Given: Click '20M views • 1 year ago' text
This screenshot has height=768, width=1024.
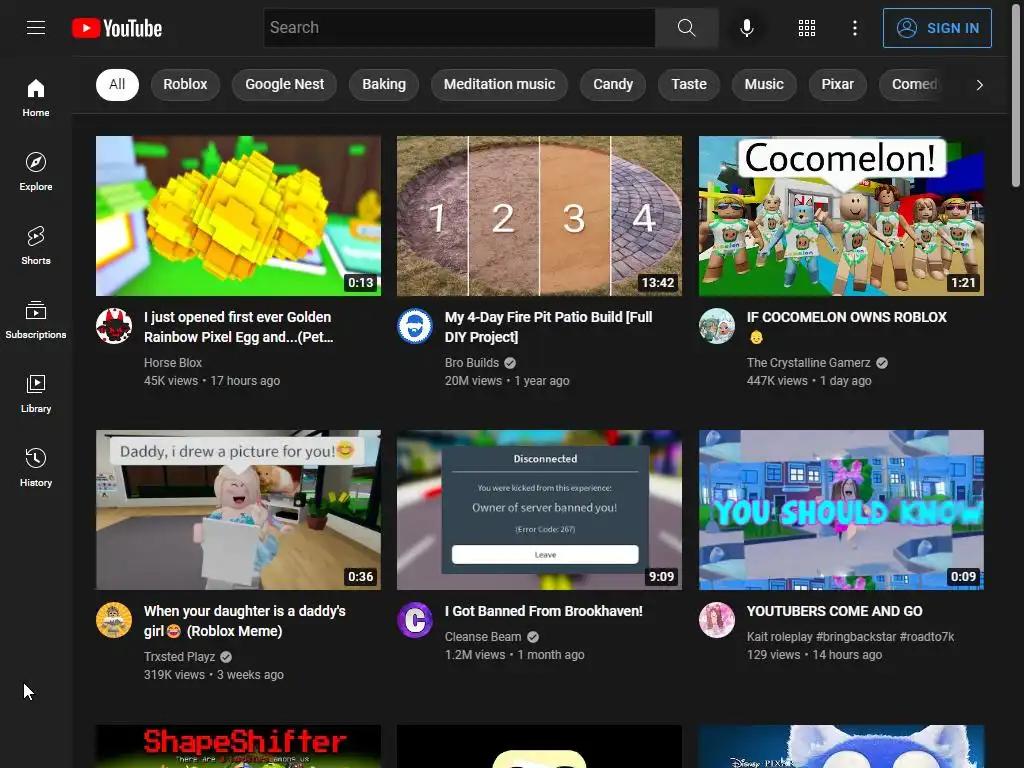Looking at the screenshot, I should (x=507, y=381).
